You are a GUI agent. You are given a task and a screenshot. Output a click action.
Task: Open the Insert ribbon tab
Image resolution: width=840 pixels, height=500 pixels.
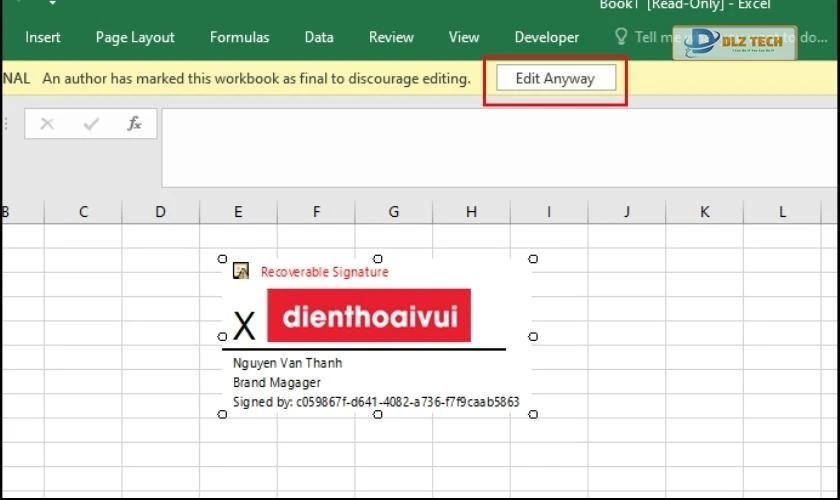pyautogui.click(x=43, y=37)
